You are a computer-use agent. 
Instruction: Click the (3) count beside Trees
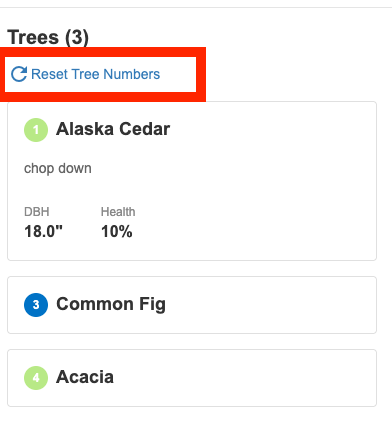click(x=77, y=37)
